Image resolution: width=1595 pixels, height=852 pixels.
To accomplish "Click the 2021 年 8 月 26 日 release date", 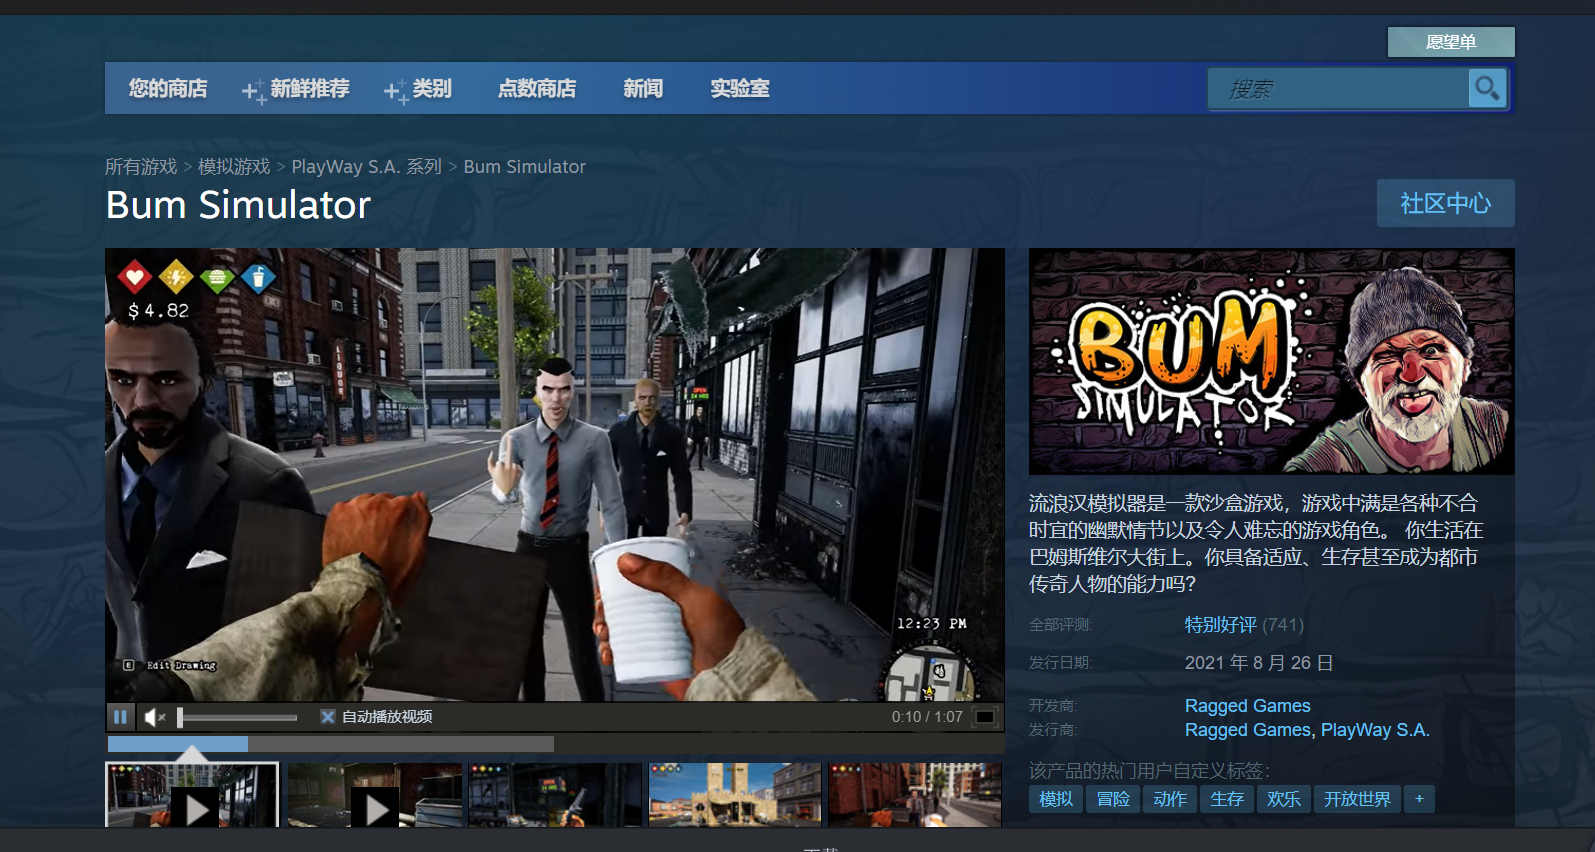I will pos(1259,663).
